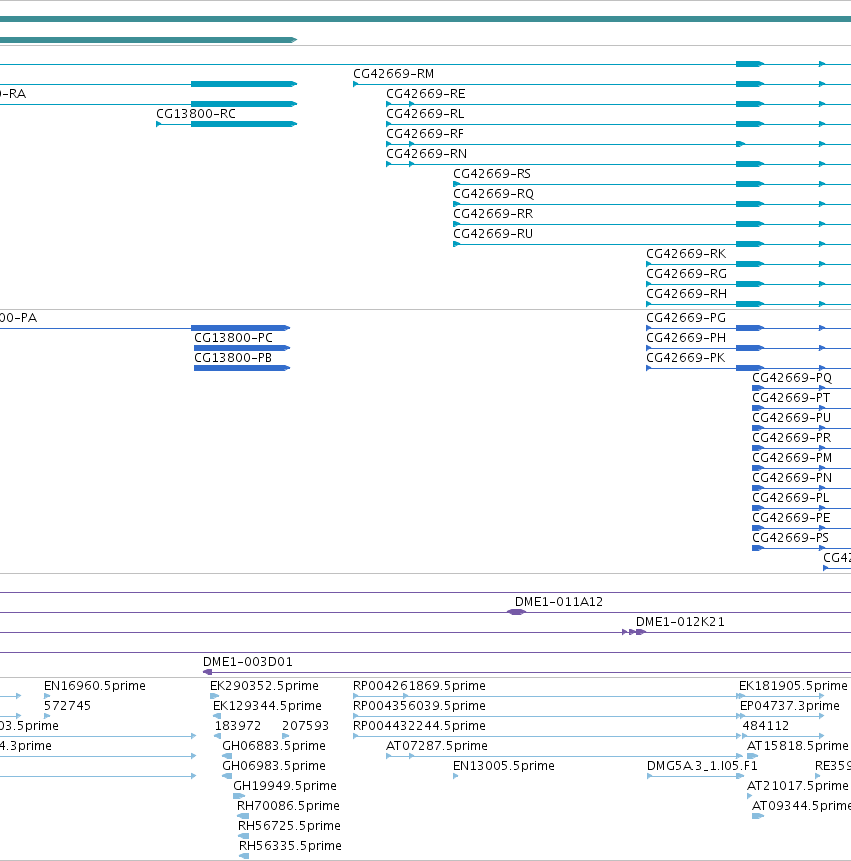Viewport: 851px width, 861px height.
Task: Click protein CG13800-PC label
Action: click(233, 338)
